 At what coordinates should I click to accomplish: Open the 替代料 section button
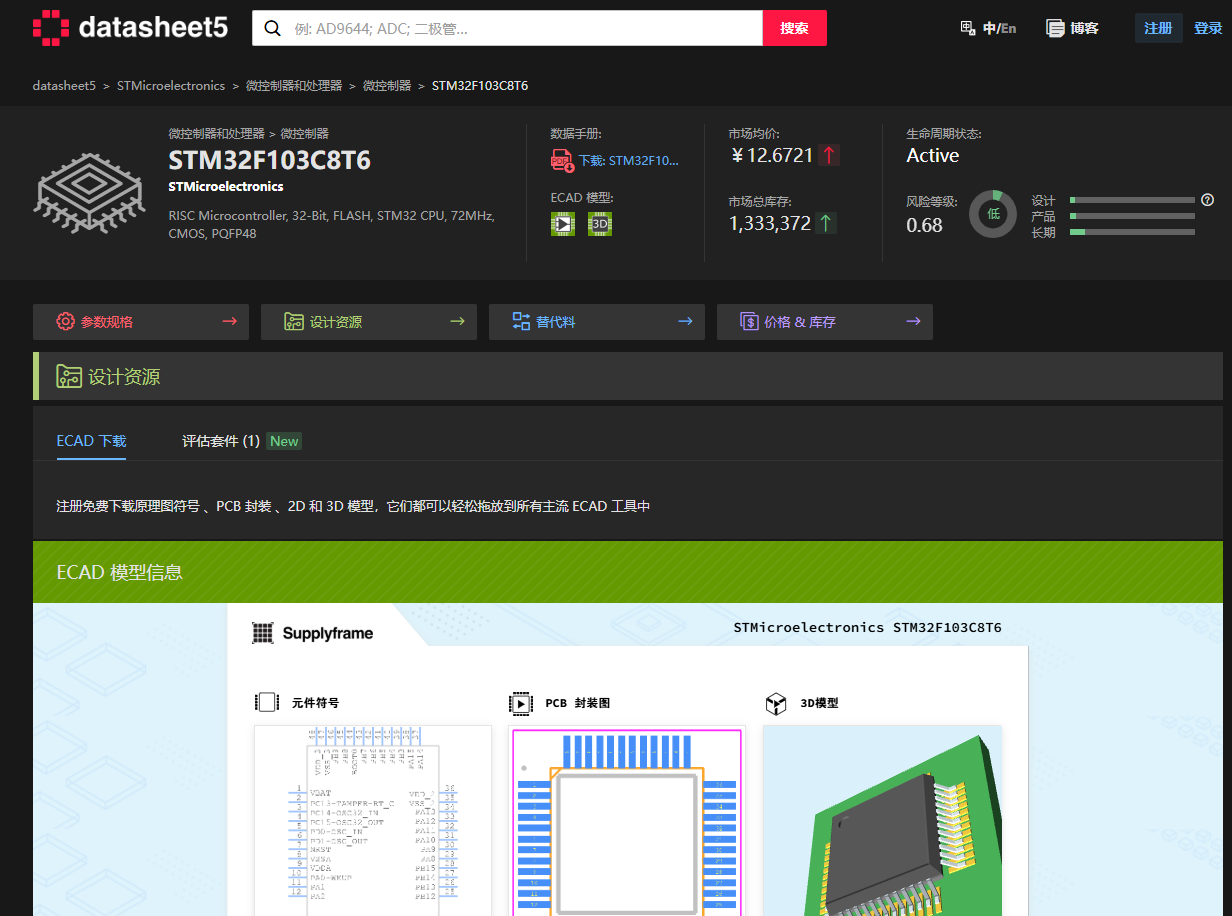coord(597,322)
